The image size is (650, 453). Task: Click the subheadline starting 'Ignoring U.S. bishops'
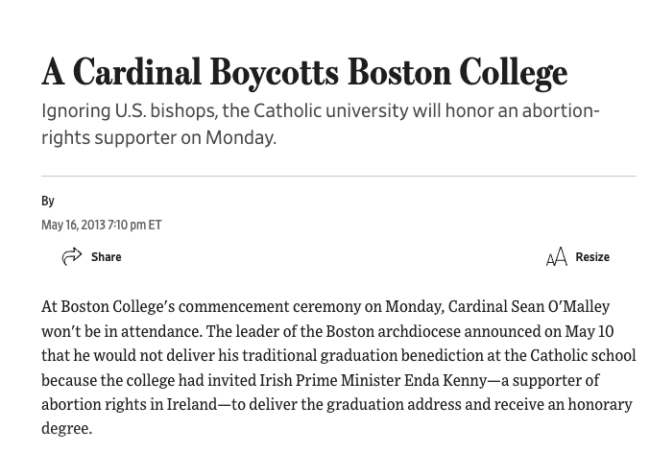click(x=320, y=110)
